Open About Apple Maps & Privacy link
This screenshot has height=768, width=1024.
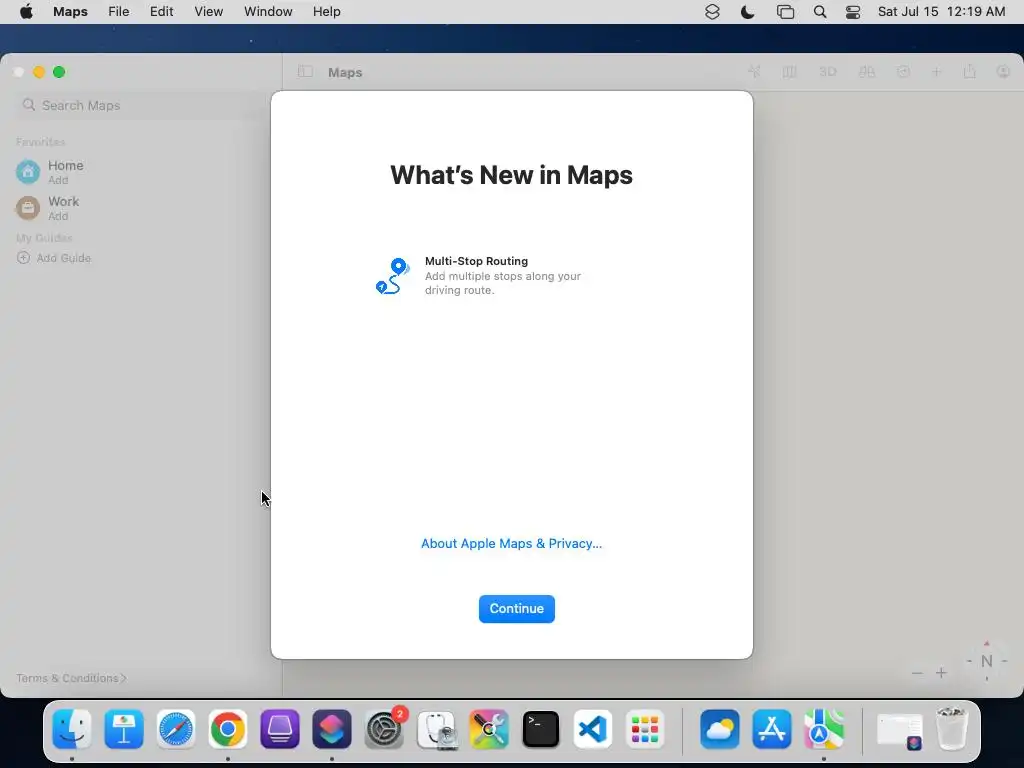pyautogui.click(x=511, y=543)
